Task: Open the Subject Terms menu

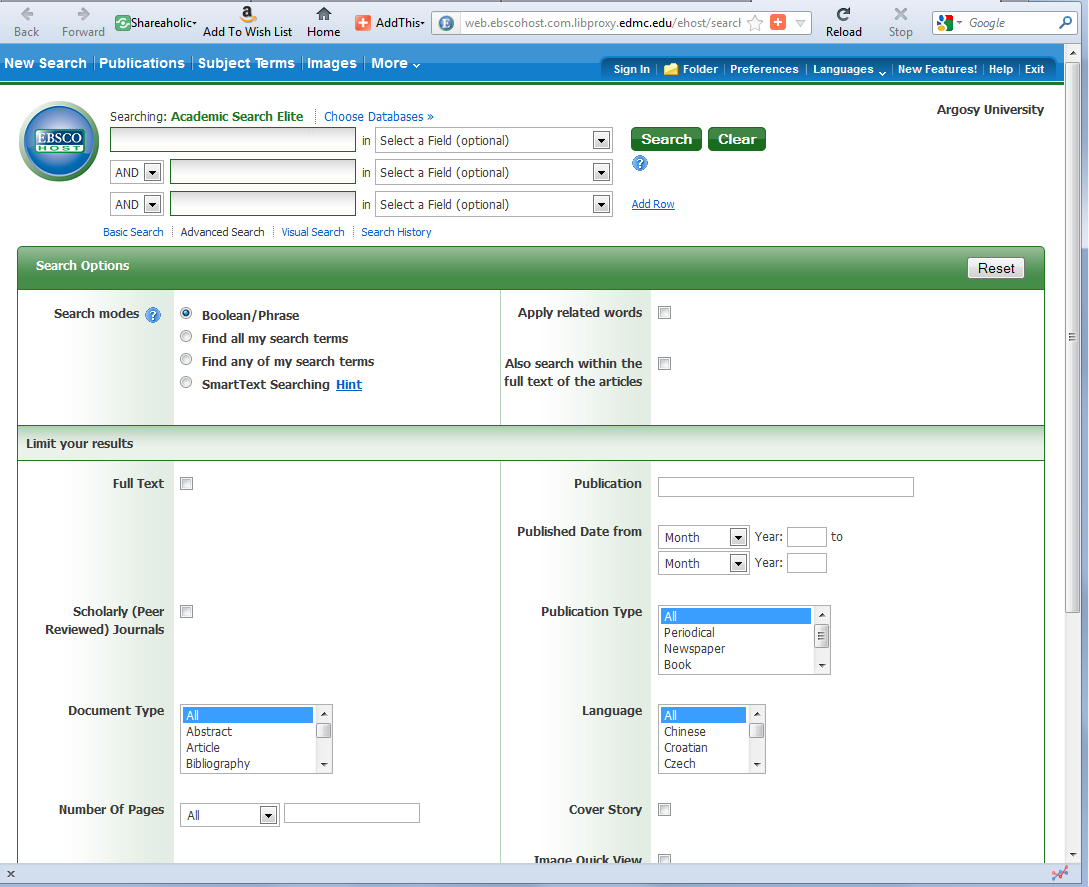Action: (246, 63)
